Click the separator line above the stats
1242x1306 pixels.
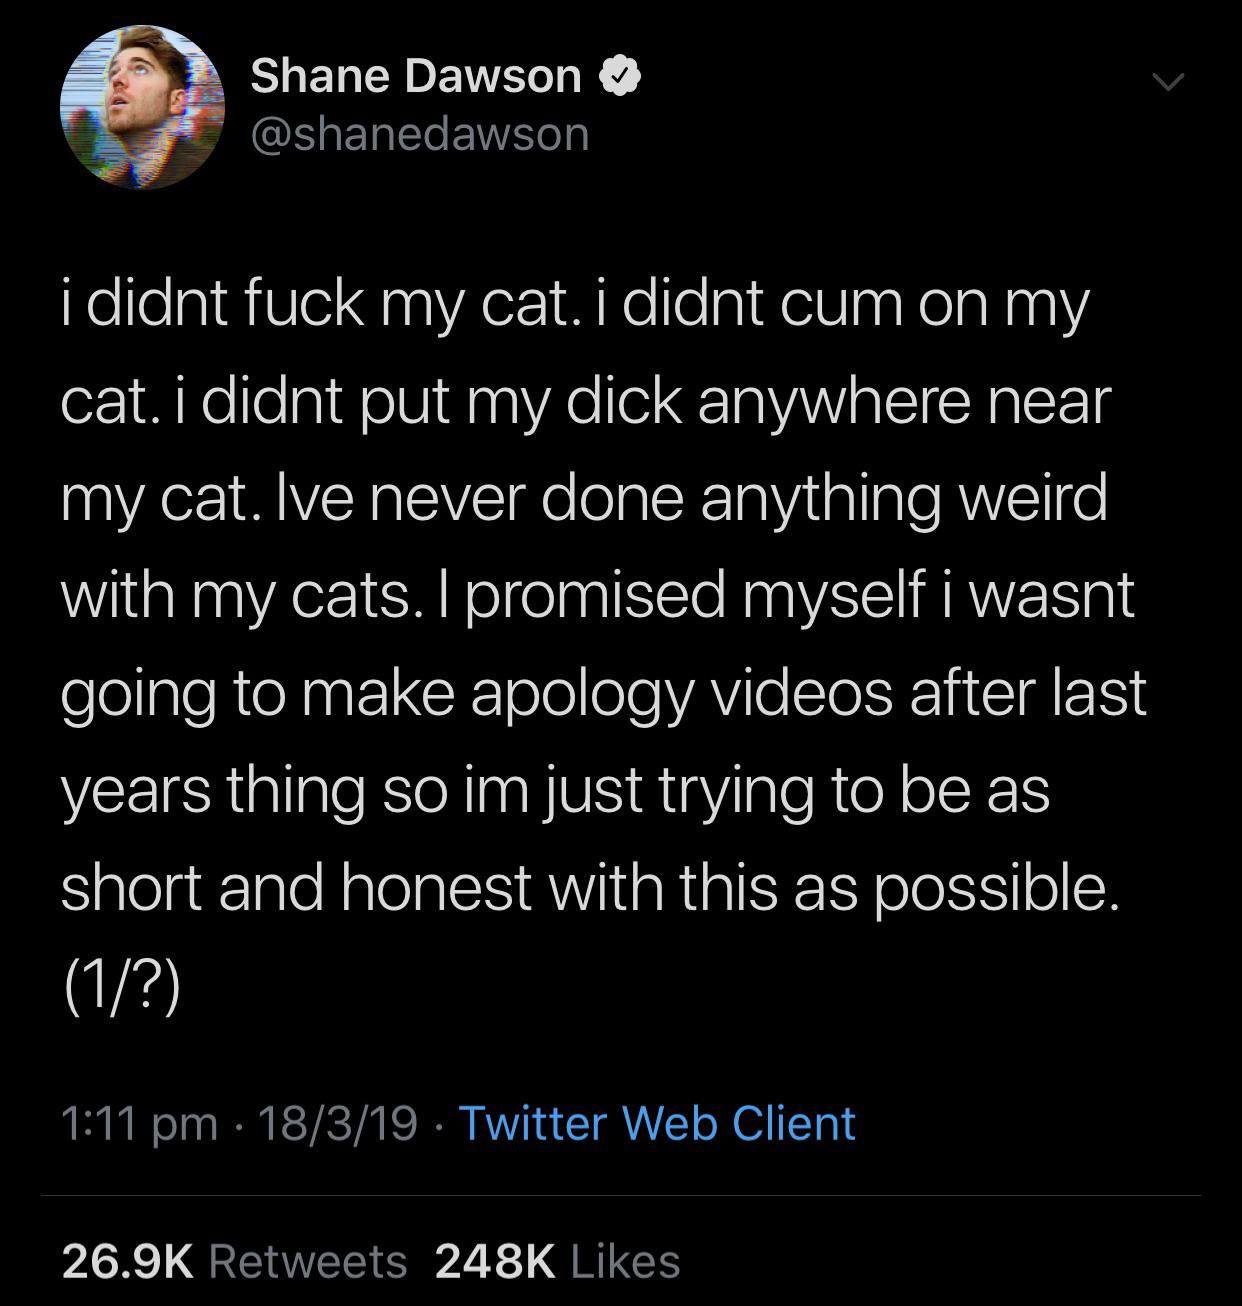[x=620, y=1192]
